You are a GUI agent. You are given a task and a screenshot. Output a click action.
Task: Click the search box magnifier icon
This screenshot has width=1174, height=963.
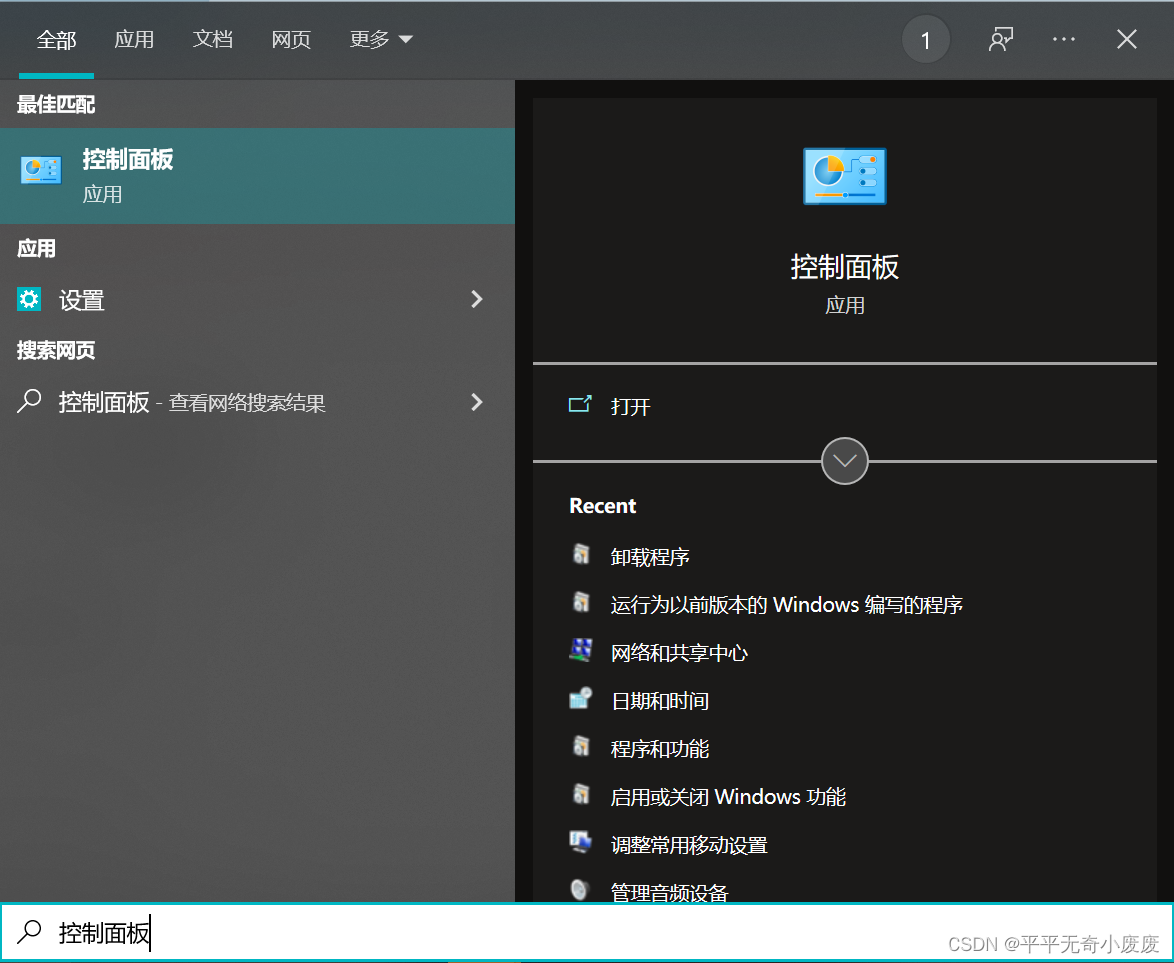coord(30,932)
